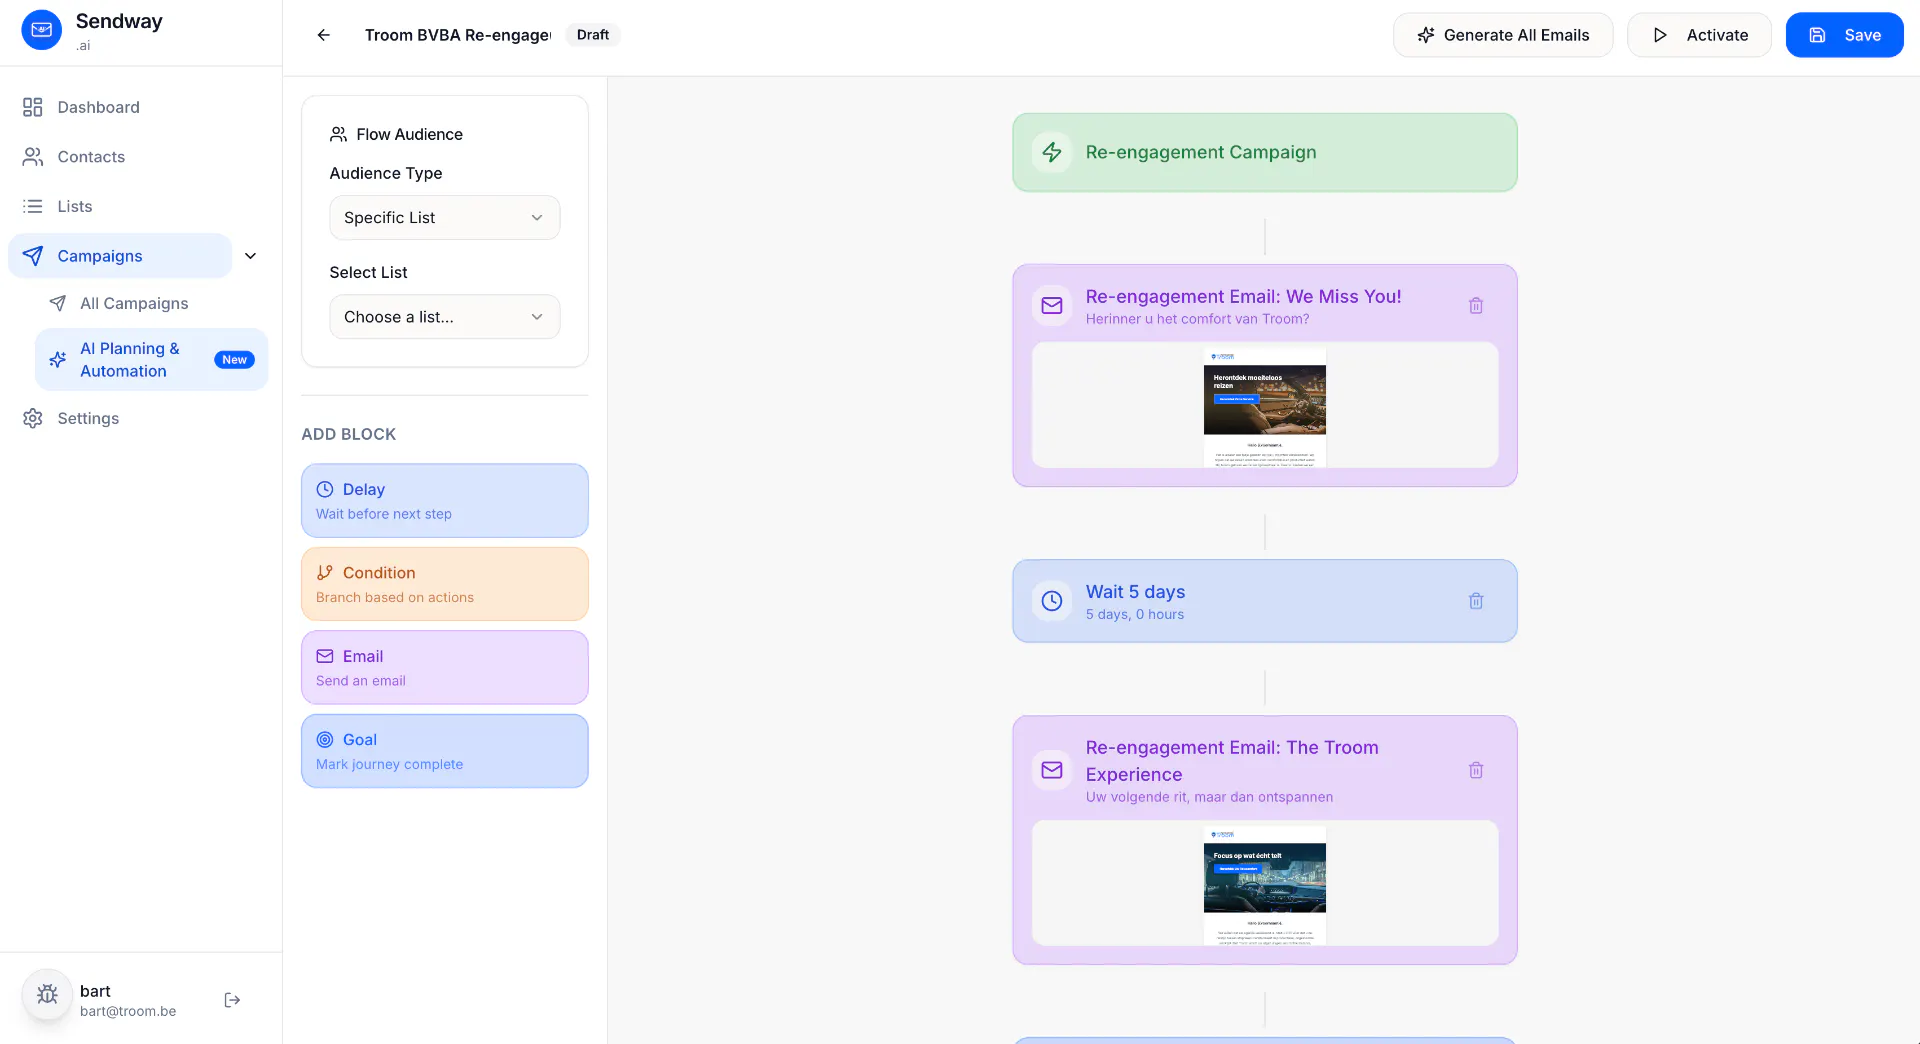Delete the Wait 5 days block
This screenshot has width=1920, height=1044.
[1476, 601]
